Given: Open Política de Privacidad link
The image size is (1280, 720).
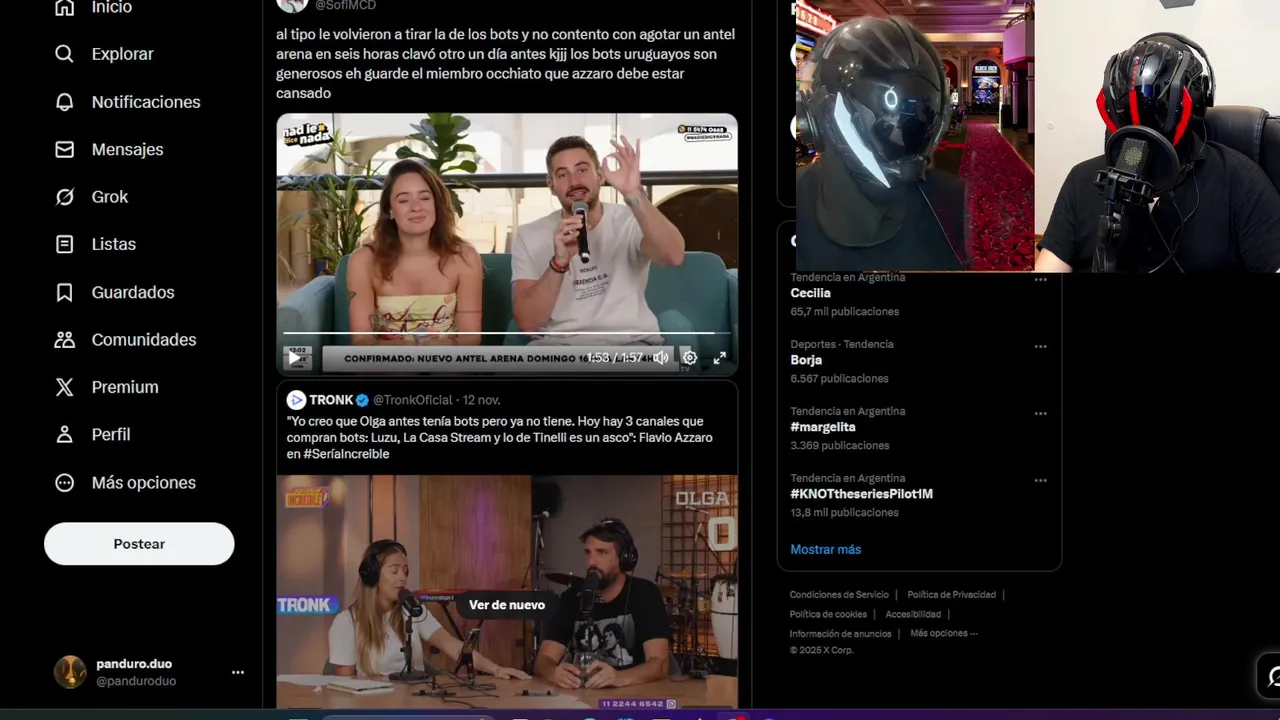Looking at the screenshot, I should pos(951,595).
